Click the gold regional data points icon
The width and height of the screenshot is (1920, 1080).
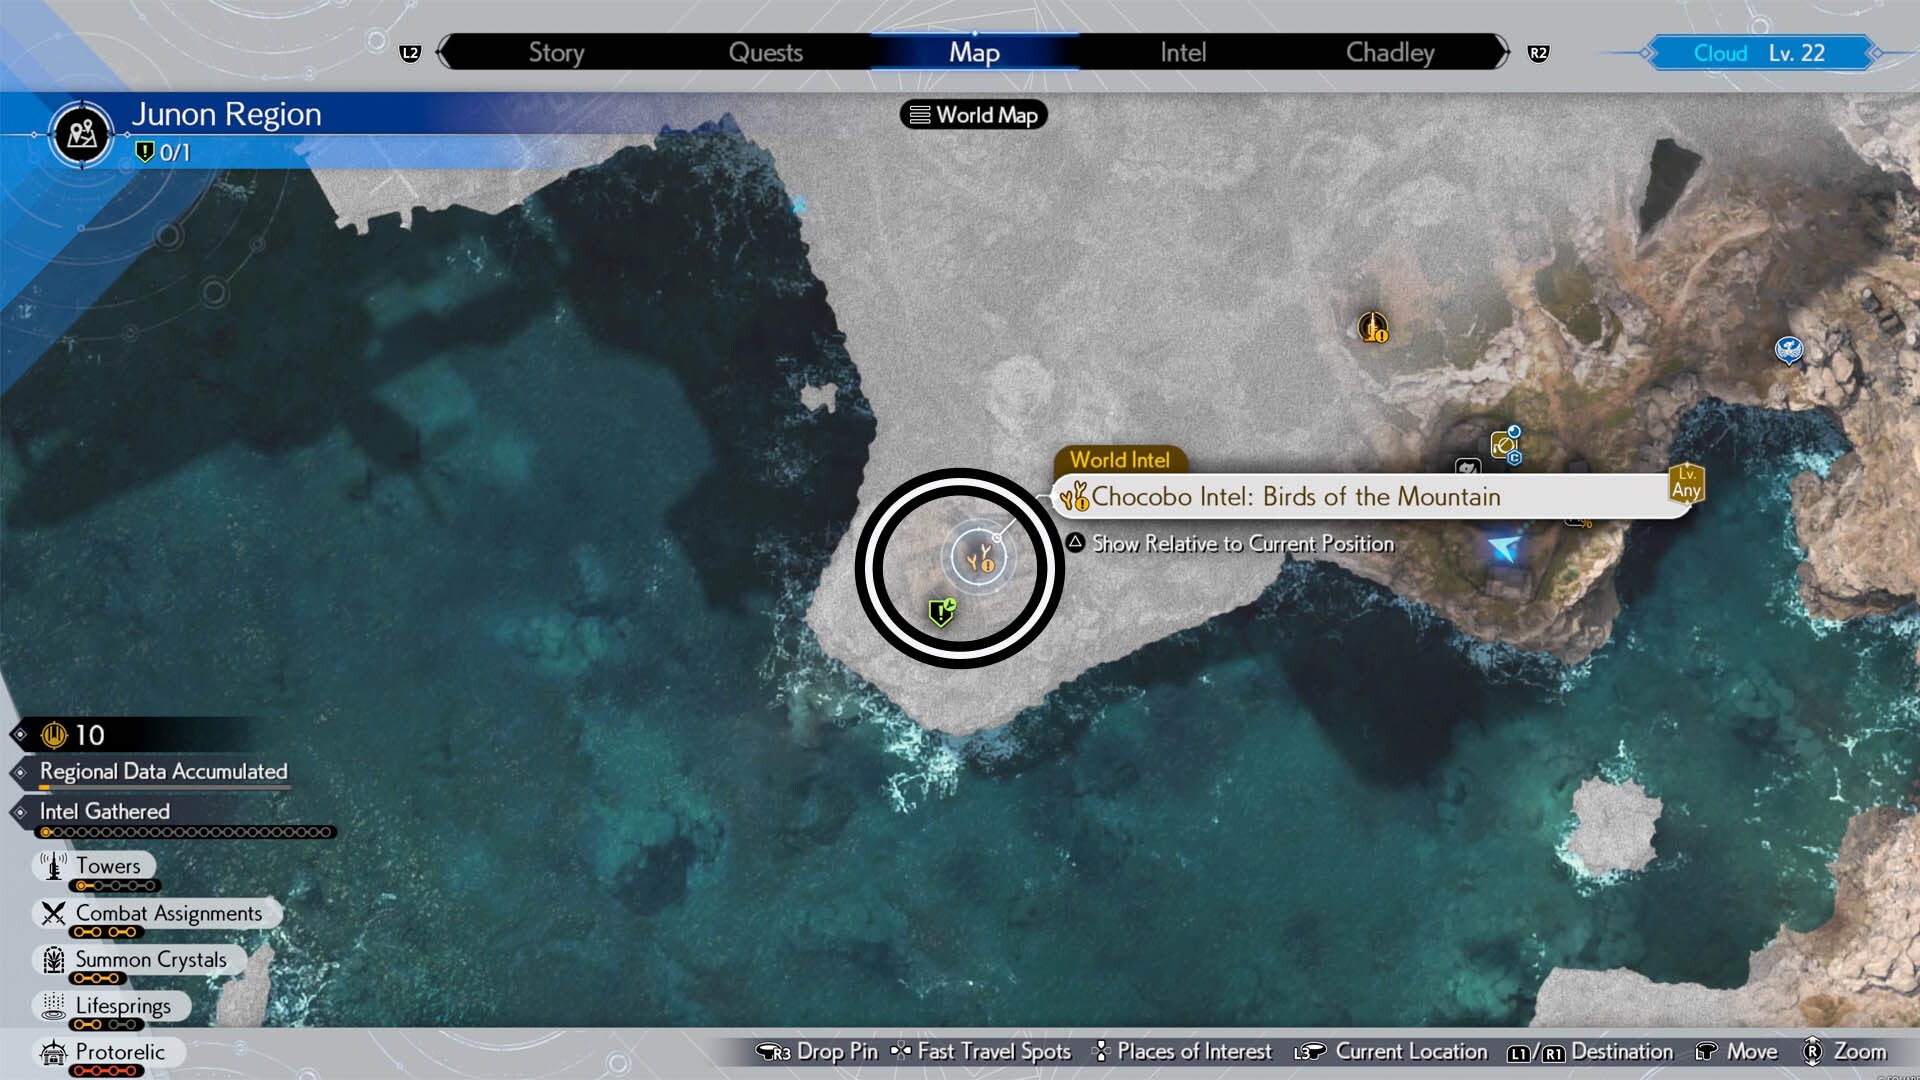pyautogui.click(x=54, y=736)
